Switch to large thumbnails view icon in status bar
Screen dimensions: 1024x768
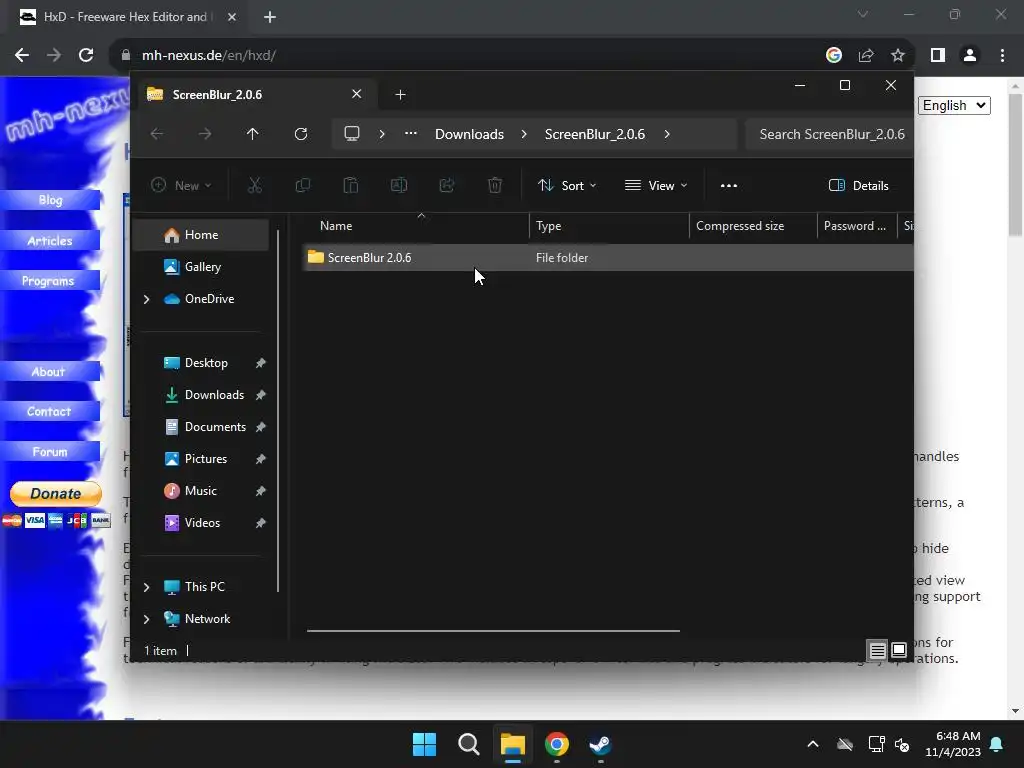pos(899,650)
